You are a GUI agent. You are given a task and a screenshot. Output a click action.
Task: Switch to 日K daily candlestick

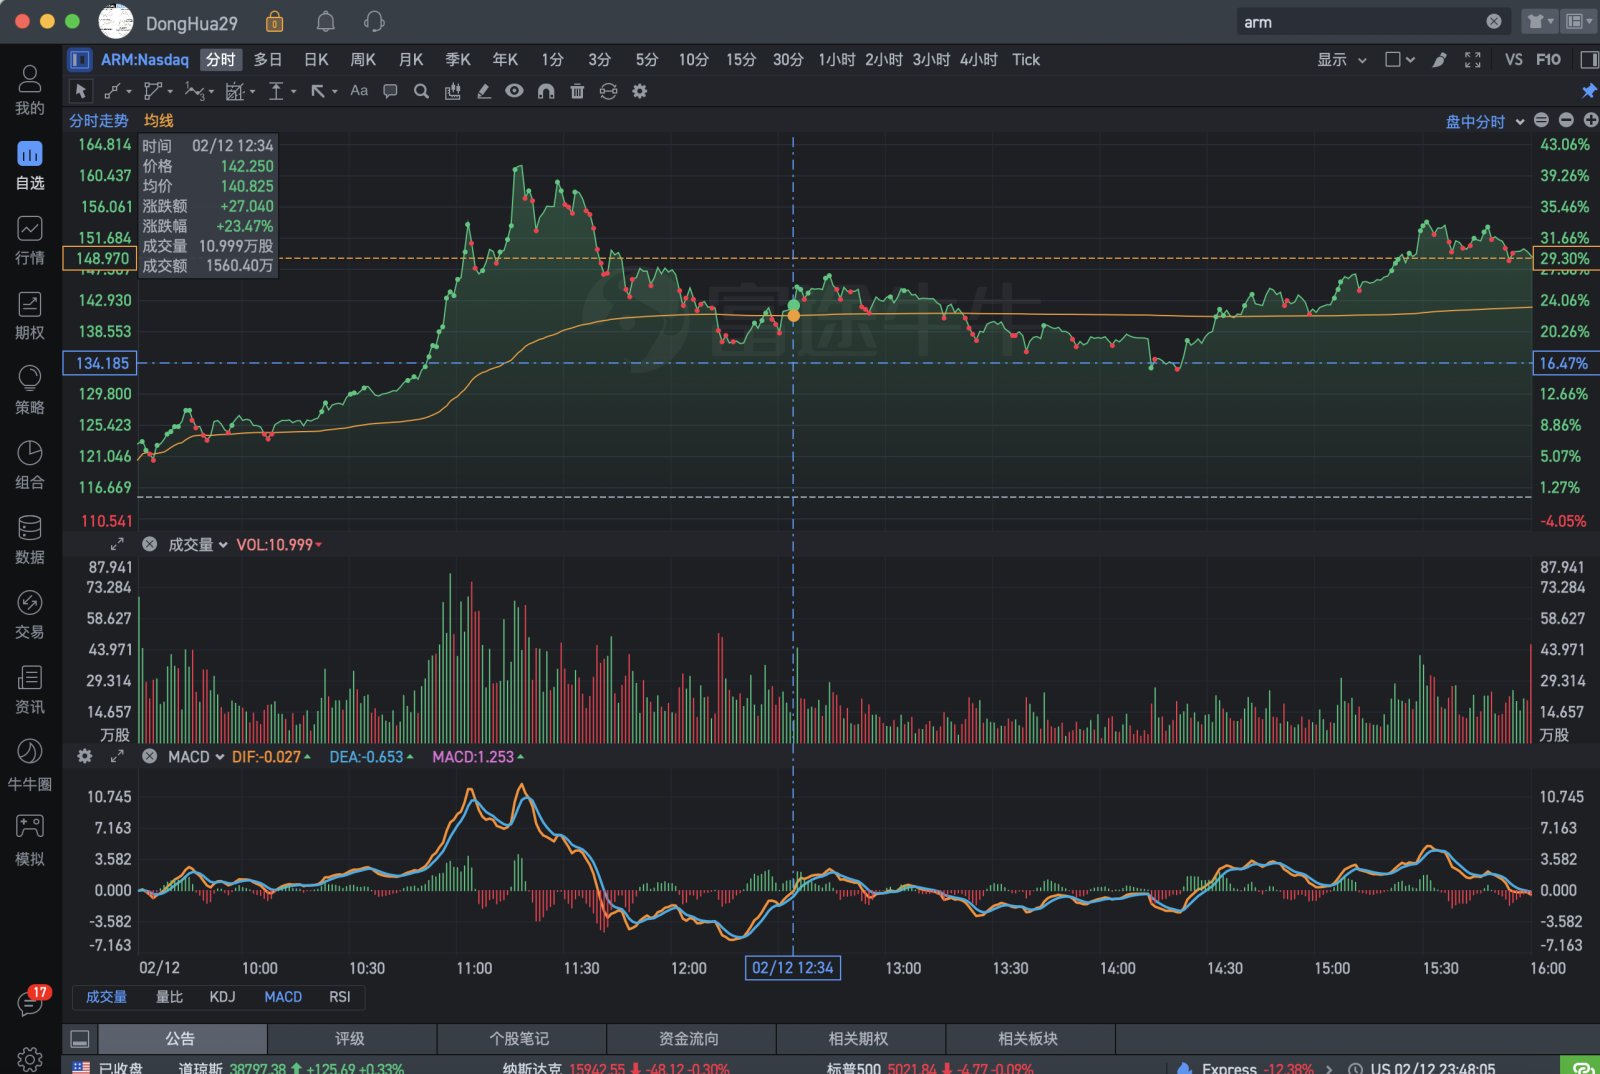click(316, 60)
